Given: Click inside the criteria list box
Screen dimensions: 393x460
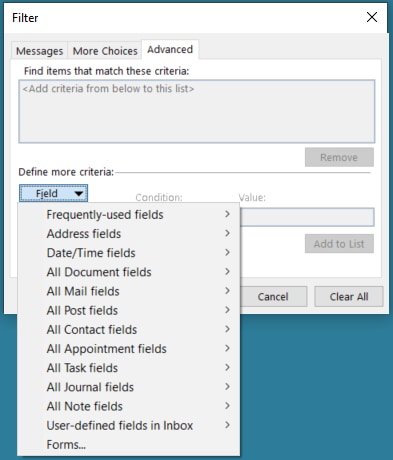Looking at the screenshot, I should coord(197,111).
